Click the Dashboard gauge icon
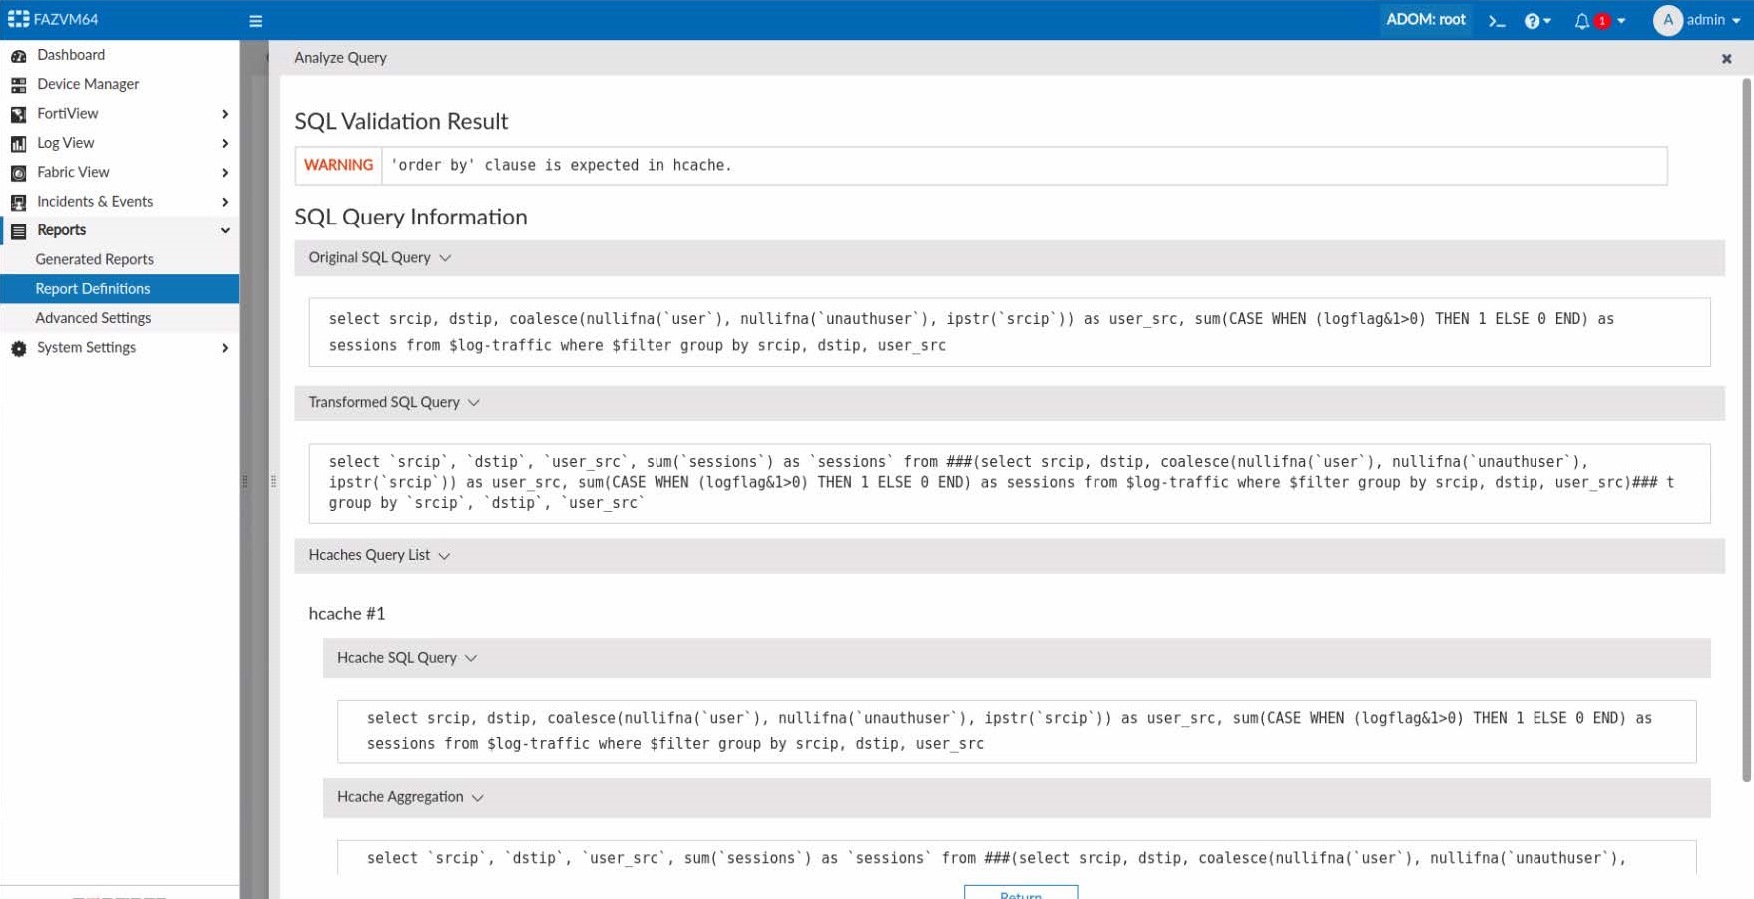The width and height of the screenshot is (1754, 899). tap(18, 56)
